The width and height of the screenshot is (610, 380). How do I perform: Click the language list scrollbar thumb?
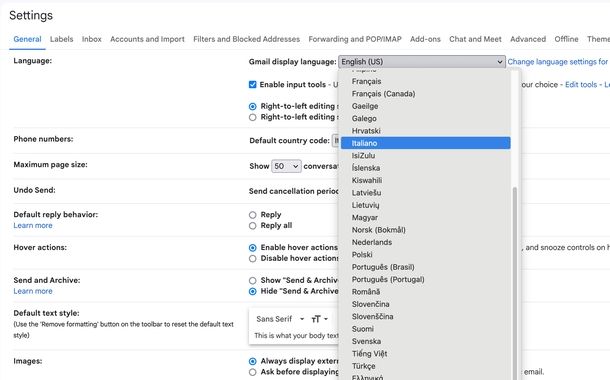point(515,283)
